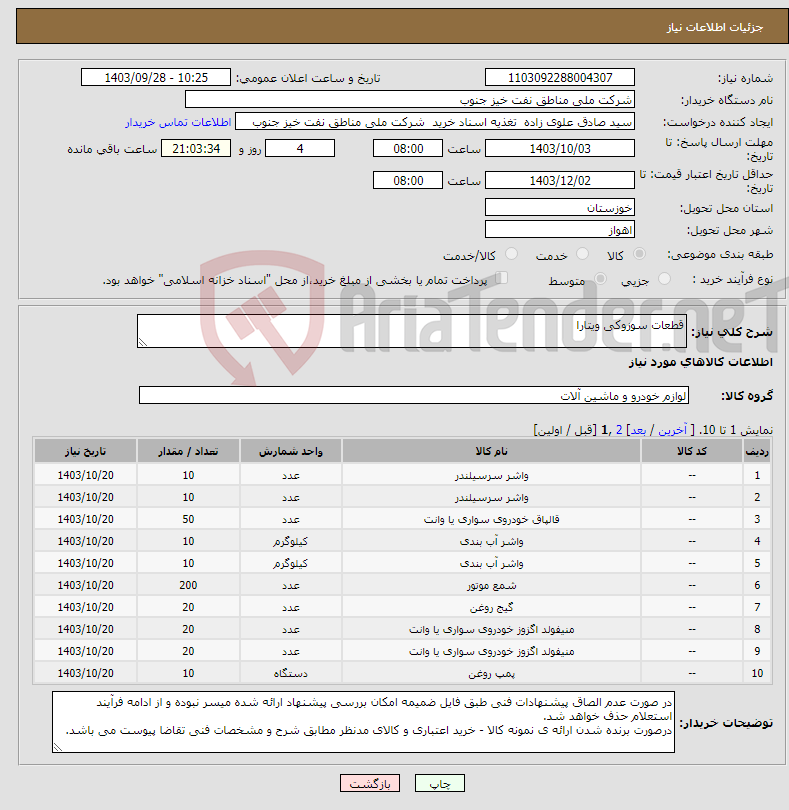The height and width of the screenshot is (810, 789).
Task: Click quantity 200 in the شمع موتور row
Action: point(188,585)
